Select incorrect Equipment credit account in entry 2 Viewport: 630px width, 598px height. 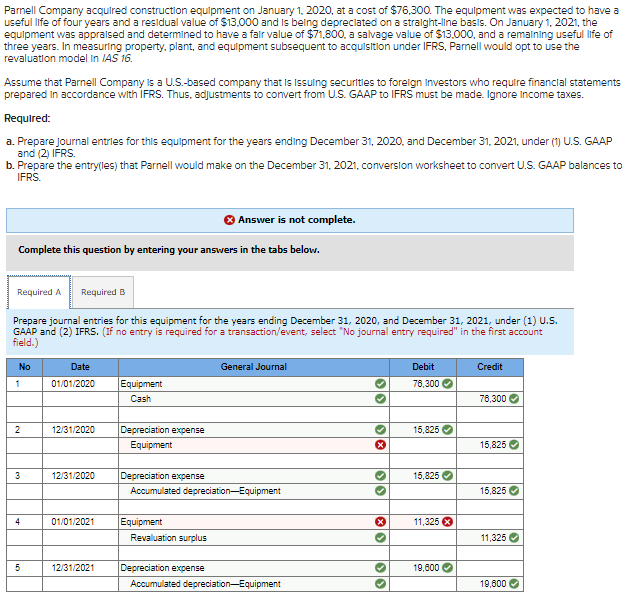[254, 445]
